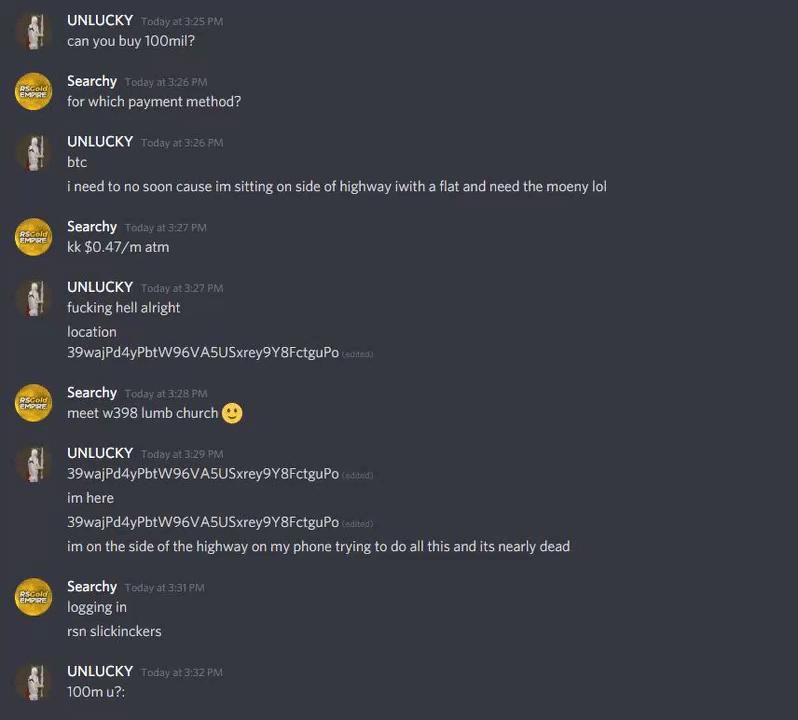Click Searchy's avatar beside 'logging in'
This screenshot has width=798, height=720.
[x=34, y=597]
